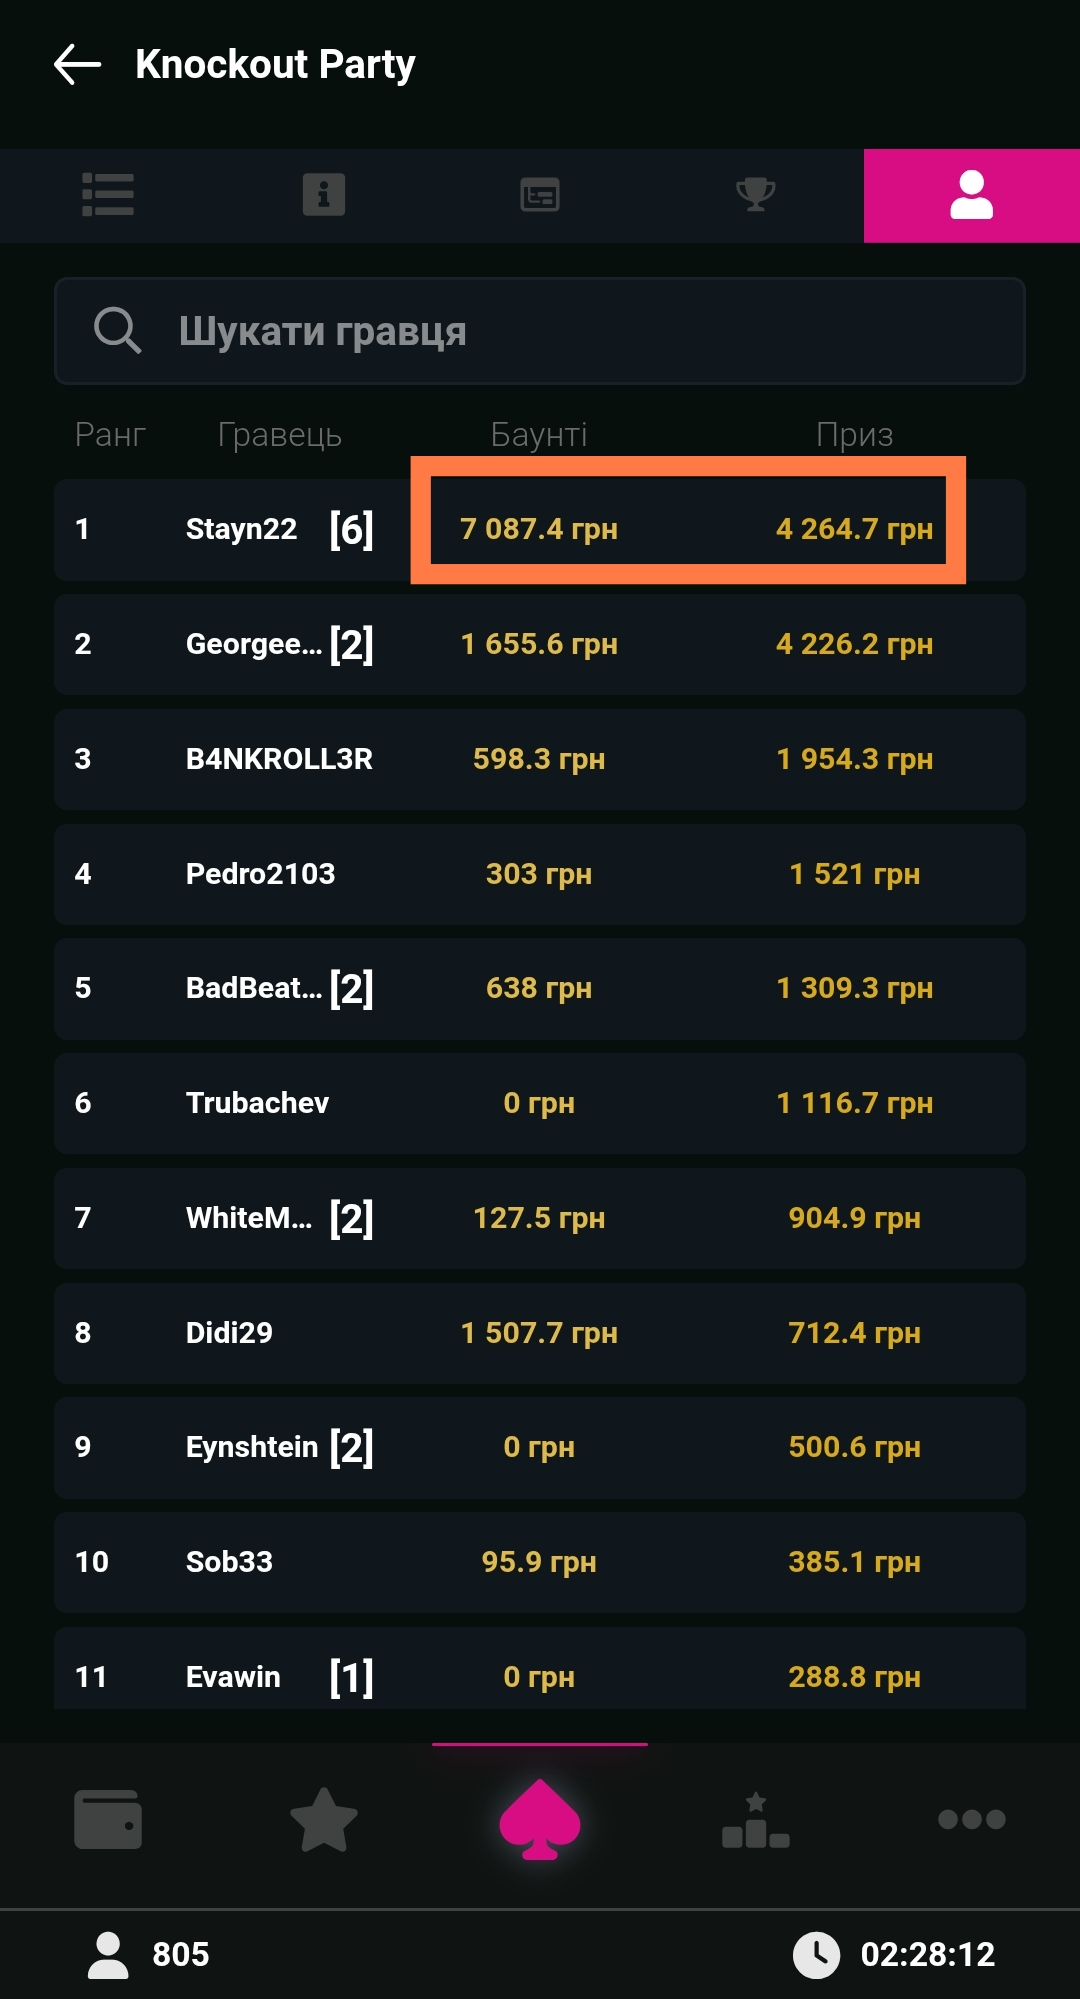Screen dimensions: 1080x1999
Task: Open the tournament info tab
Action: 324,195
